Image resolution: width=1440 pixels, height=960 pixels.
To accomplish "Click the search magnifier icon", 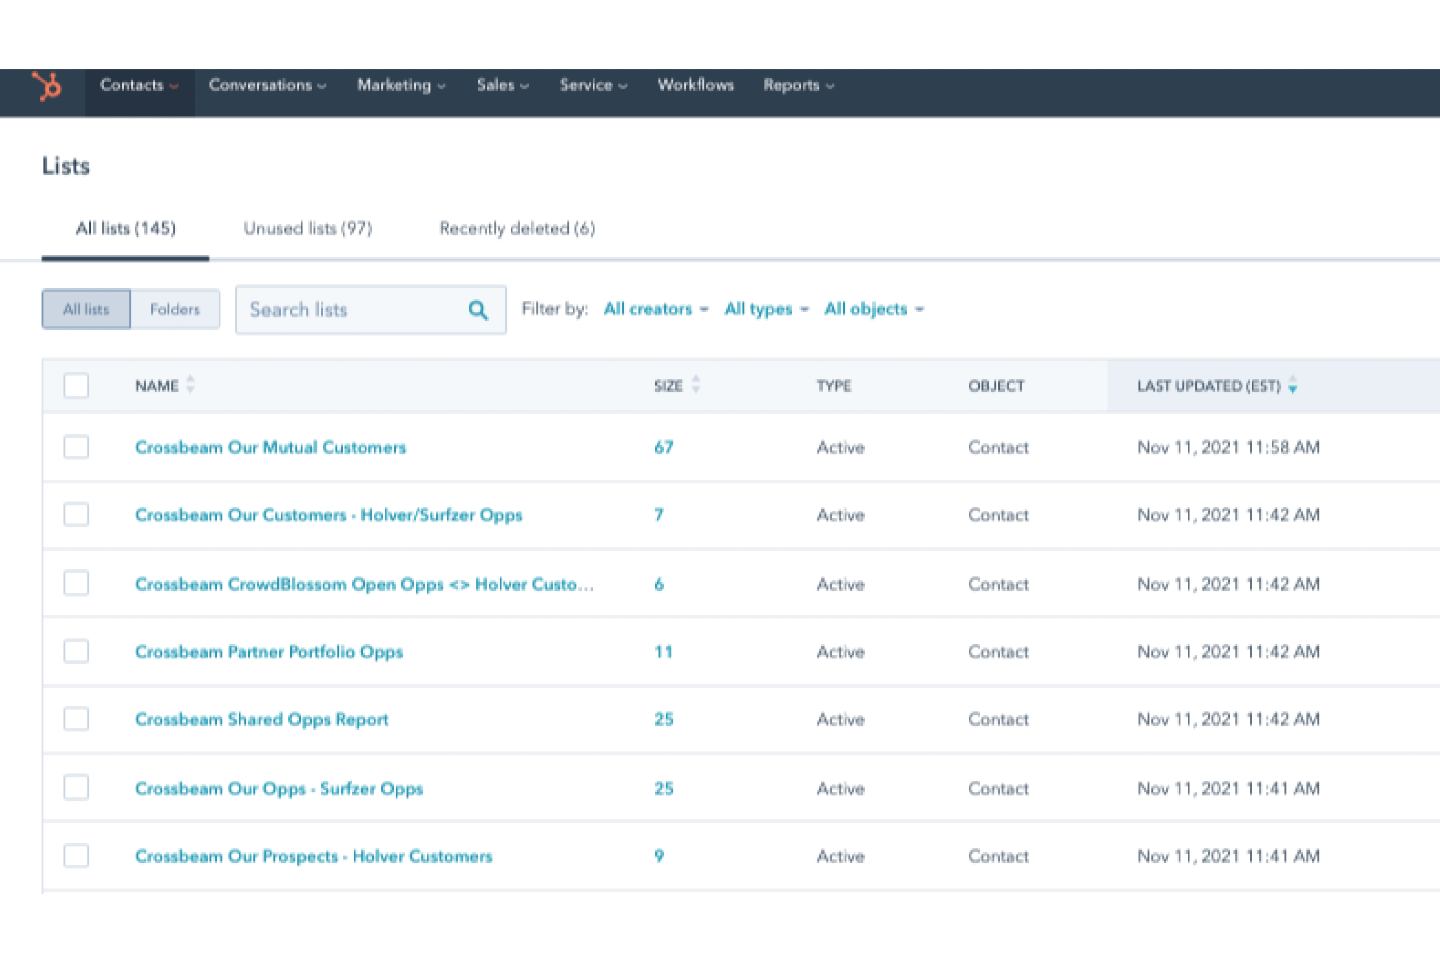I will (478, 310).
